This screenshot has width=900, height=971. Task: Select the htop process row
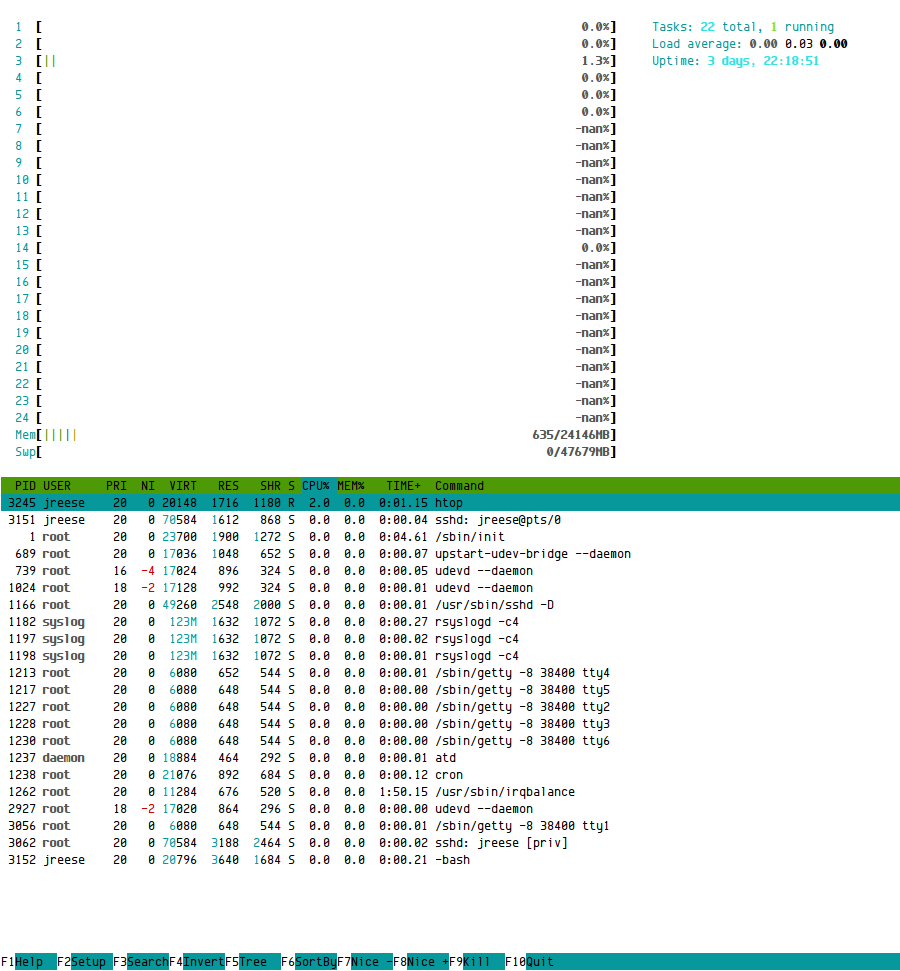[x=450, y=503]
